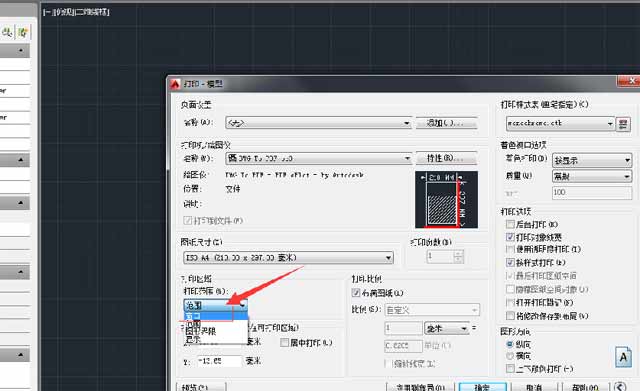Open the 着色打印 dropdown

click(x=592, y=160)
